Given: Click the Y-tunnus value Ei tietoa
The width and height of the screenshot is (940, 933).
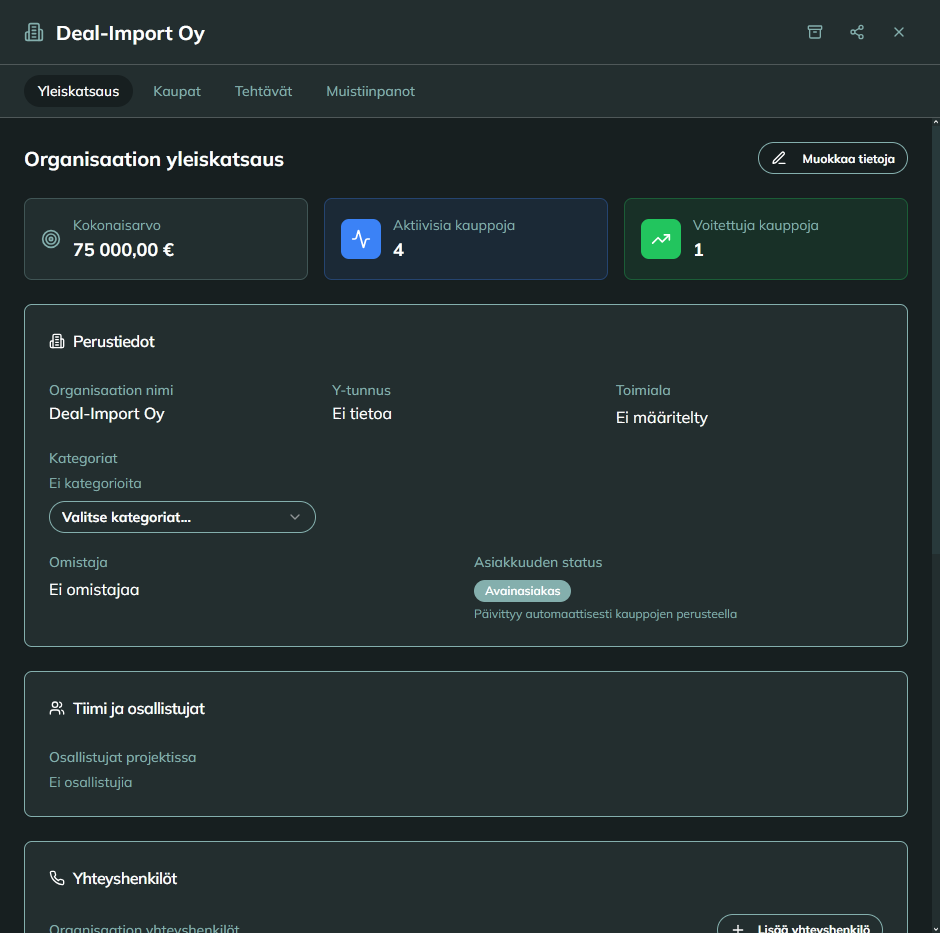Looking at the screenshot, I should 362,414.
